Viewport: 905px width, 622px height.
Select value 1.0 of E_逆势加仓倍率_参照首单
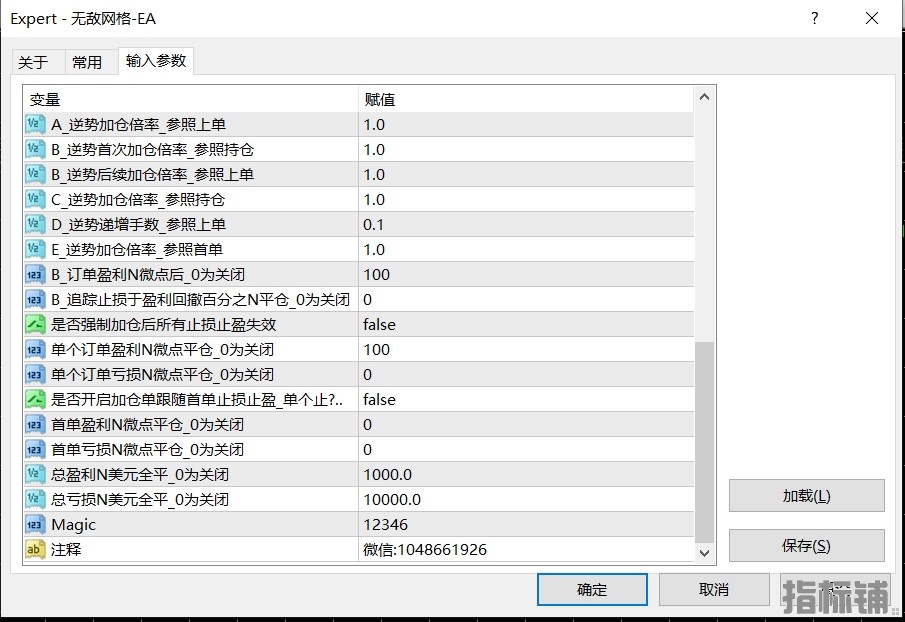point(374,250)
